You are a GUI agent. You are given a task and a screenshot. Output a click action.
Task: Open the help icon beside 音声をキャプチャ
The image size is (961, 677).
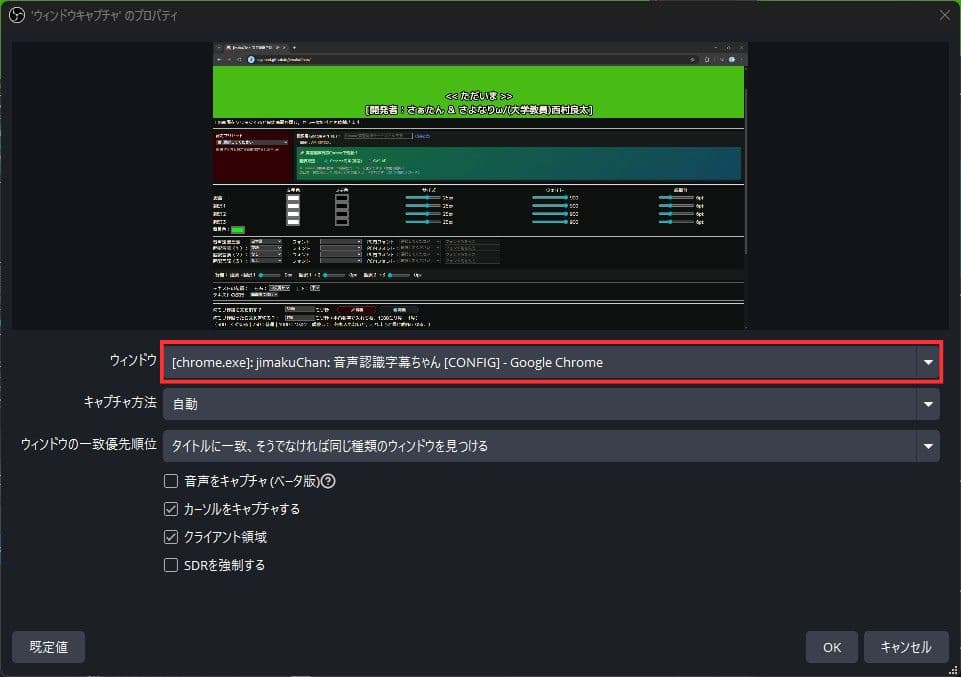pos(328,481)
